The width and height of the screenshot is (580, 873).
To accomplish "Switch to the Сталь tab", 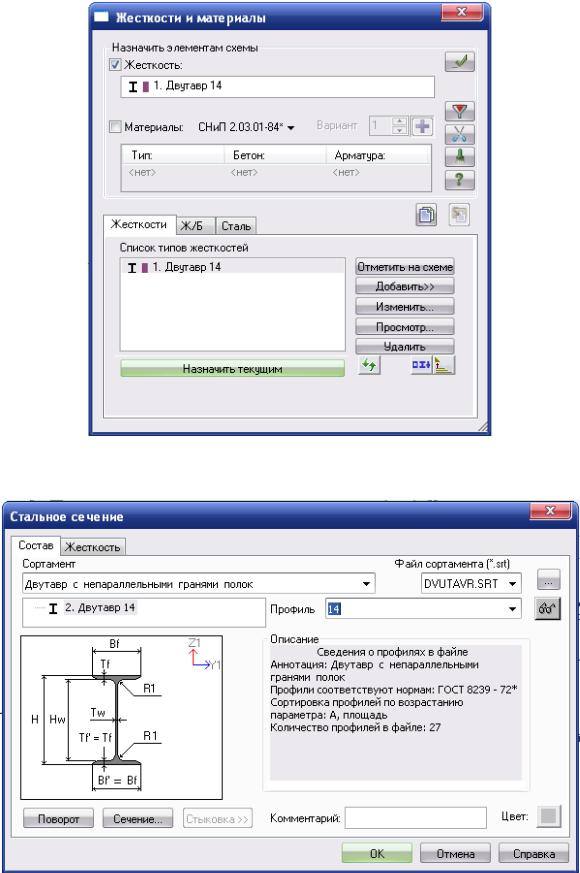I will pyautogui.click(x=236, y=225).
